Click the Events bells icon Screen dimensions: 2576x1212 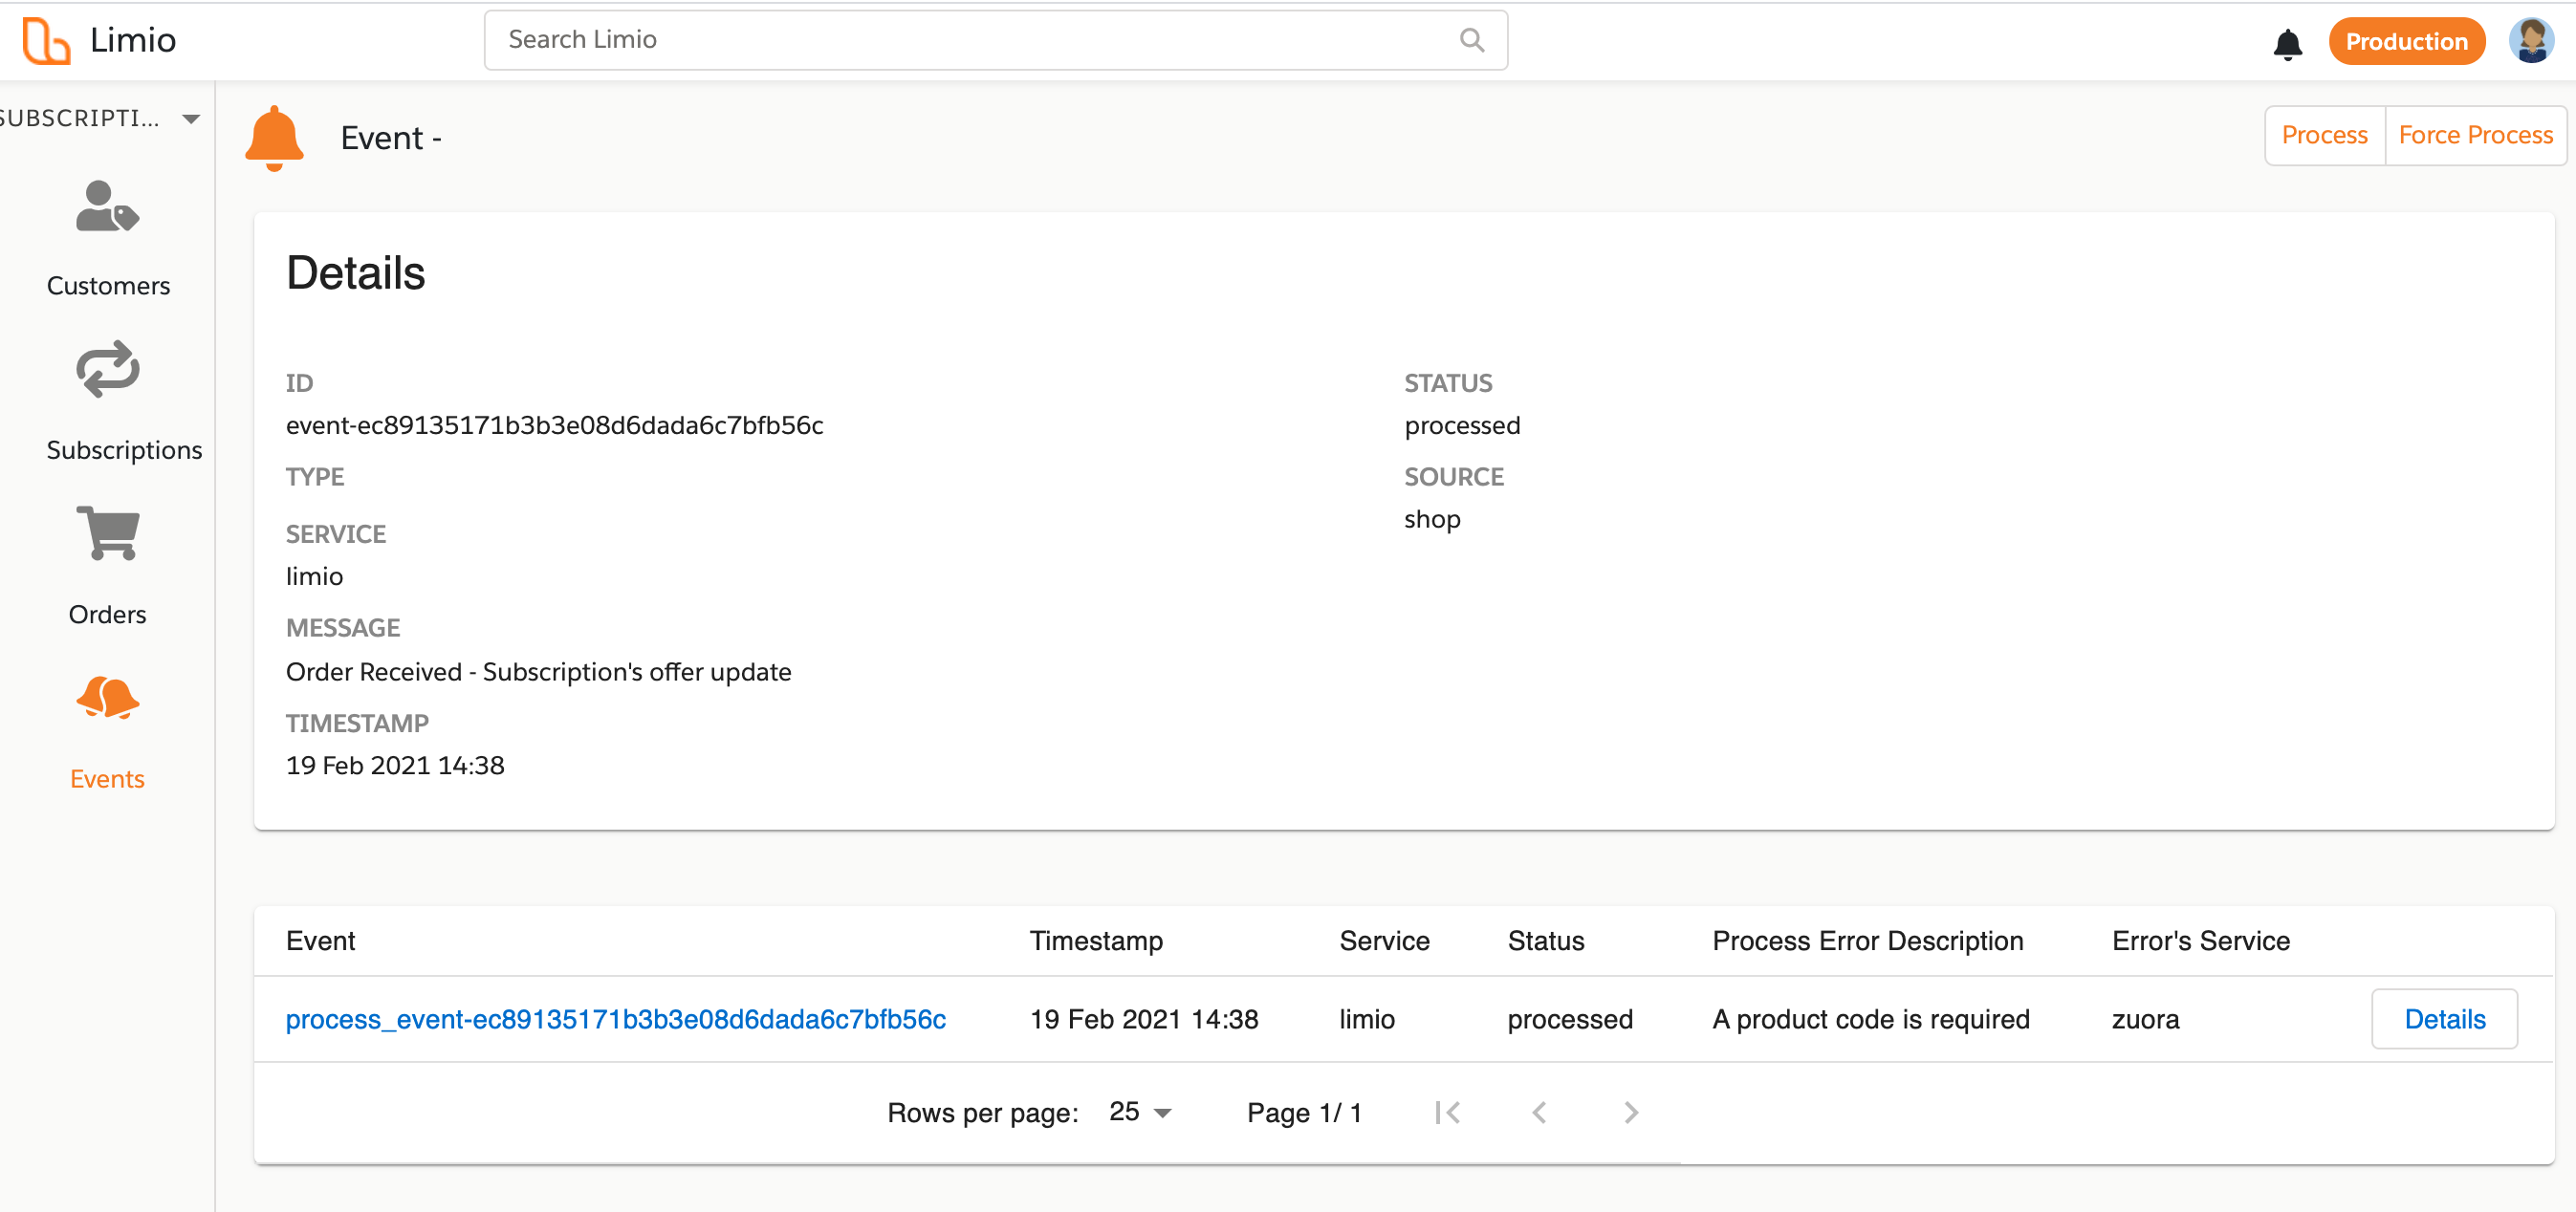[107, 697]
